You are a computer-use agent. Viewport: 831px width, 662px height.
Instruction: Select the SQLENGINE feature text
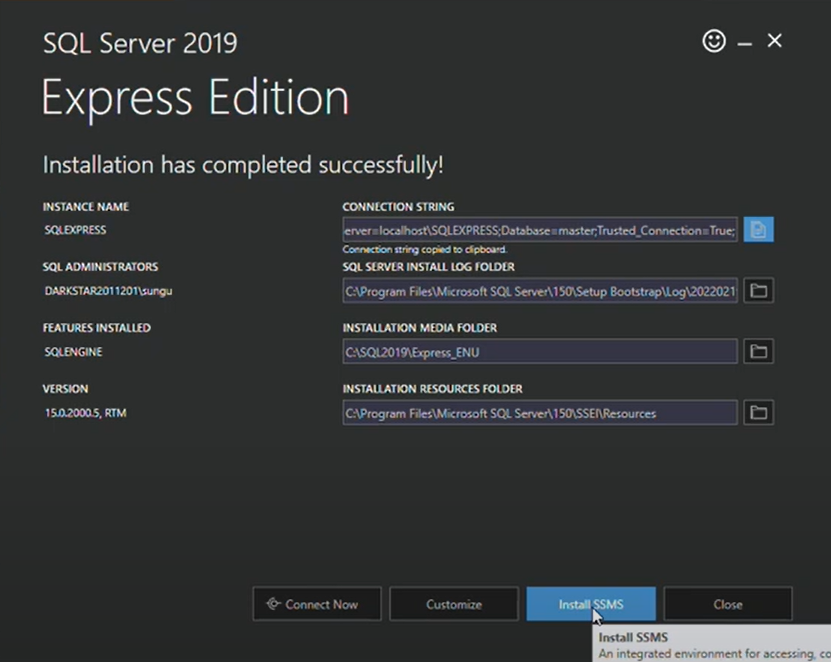(x=73, y=352)
